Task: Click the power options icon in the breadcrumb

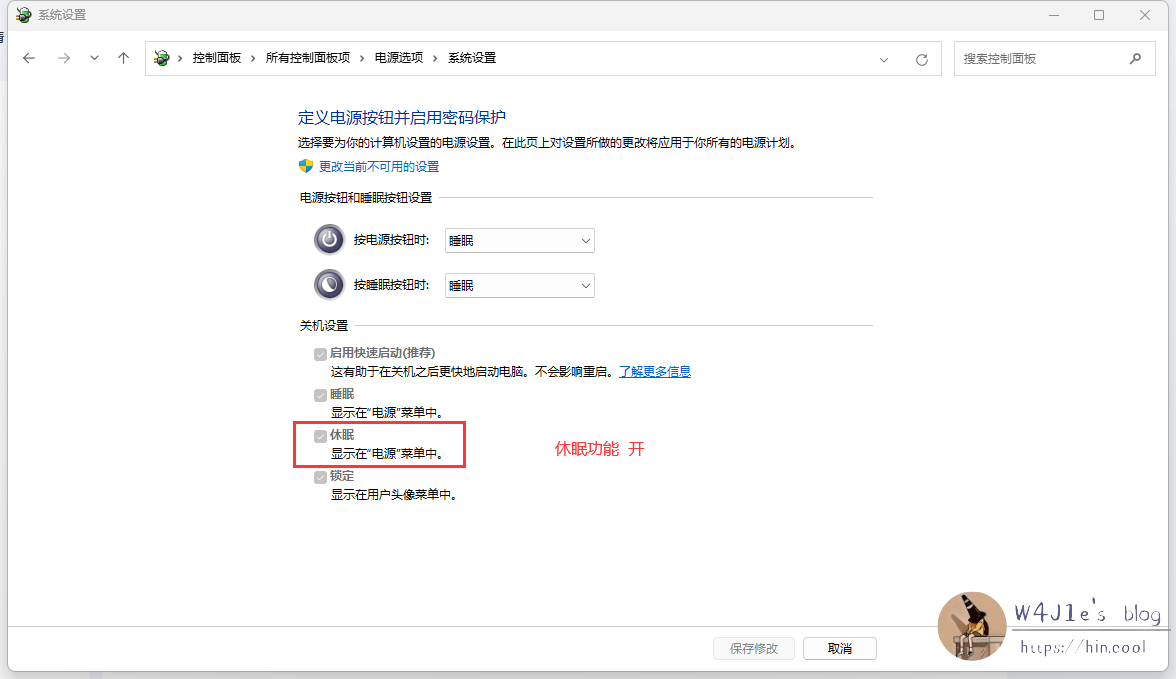Action: [x=161, y=57]
